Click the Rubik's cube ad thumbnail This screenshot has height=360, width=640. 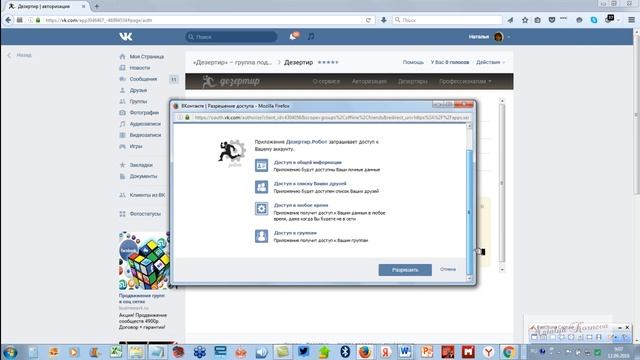(144, 261)
